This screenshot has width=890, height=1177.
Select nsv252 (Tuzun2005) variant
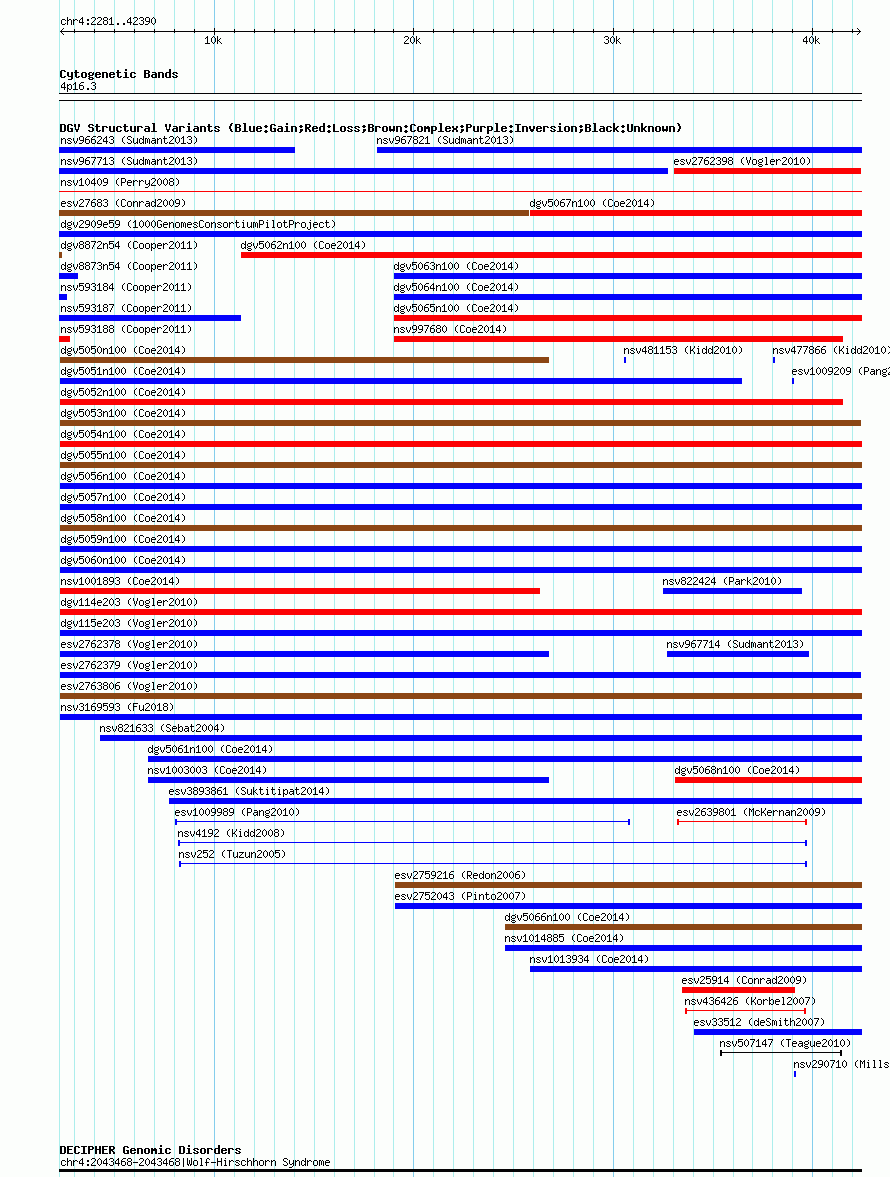[x=493, y=865]
